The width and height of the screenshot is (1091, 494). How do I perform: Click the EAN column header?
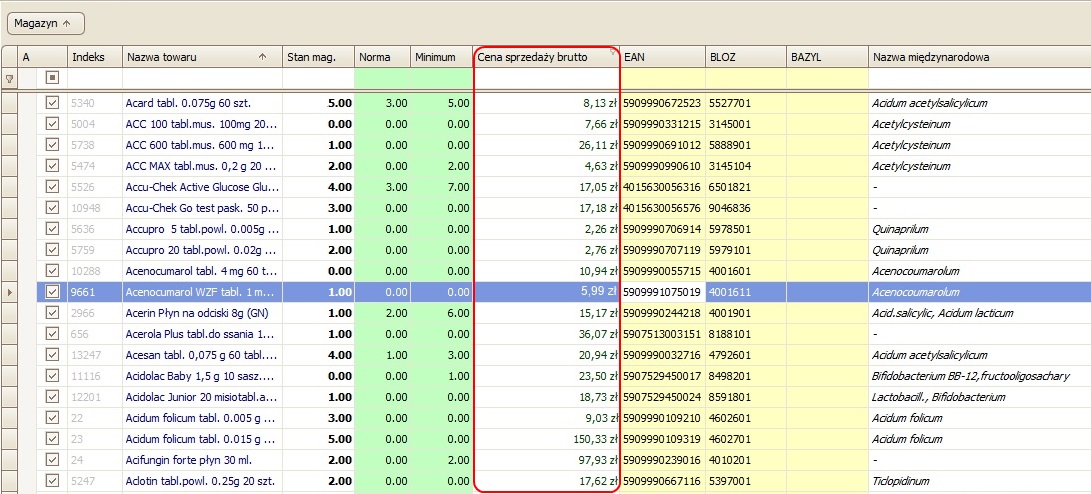[661, 58]
